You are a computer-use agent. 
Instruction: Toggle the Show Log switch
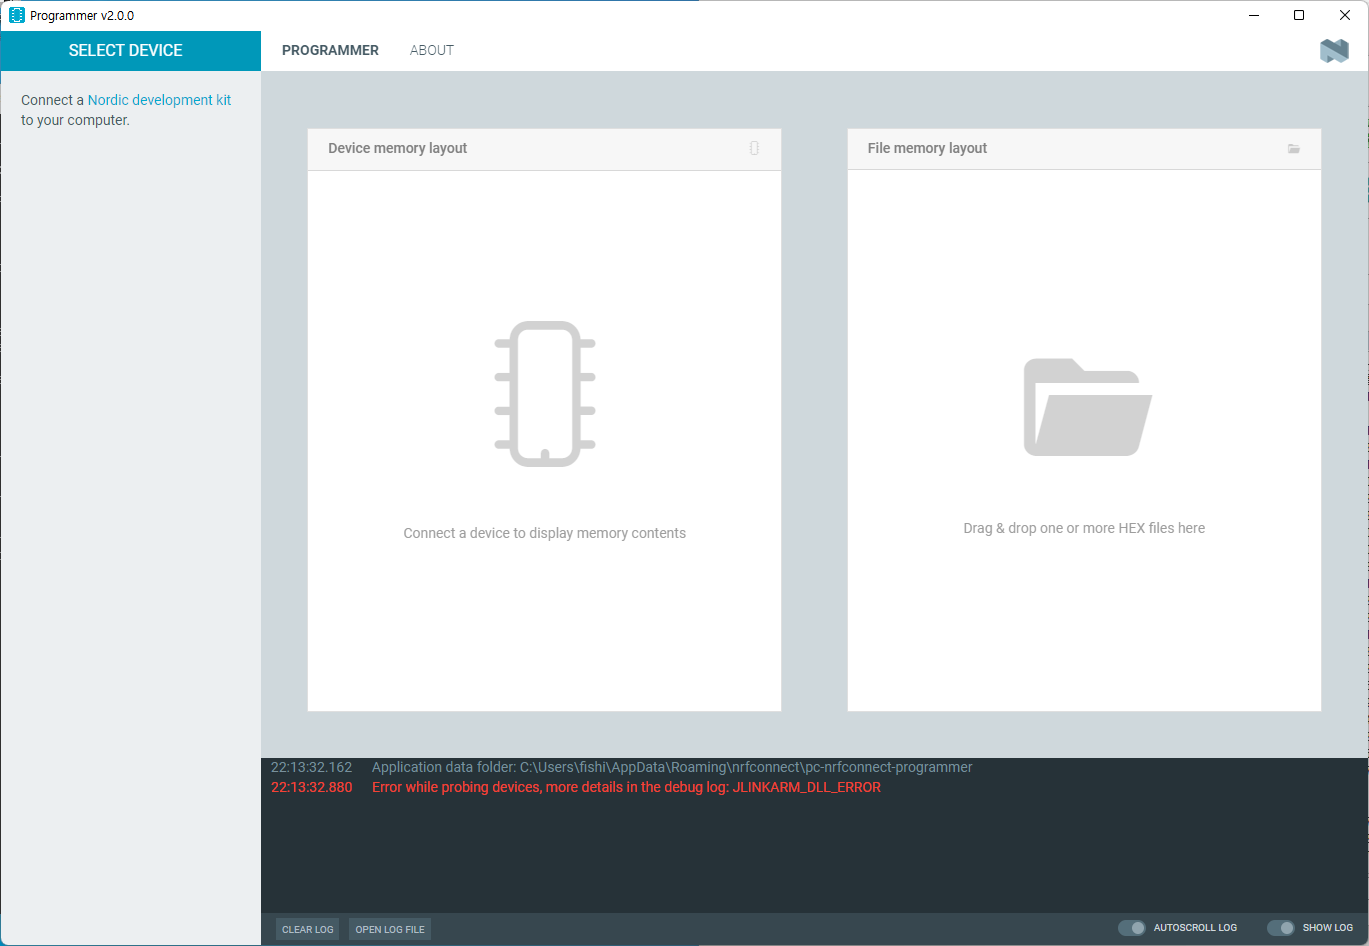click(x=1280, y=928)
